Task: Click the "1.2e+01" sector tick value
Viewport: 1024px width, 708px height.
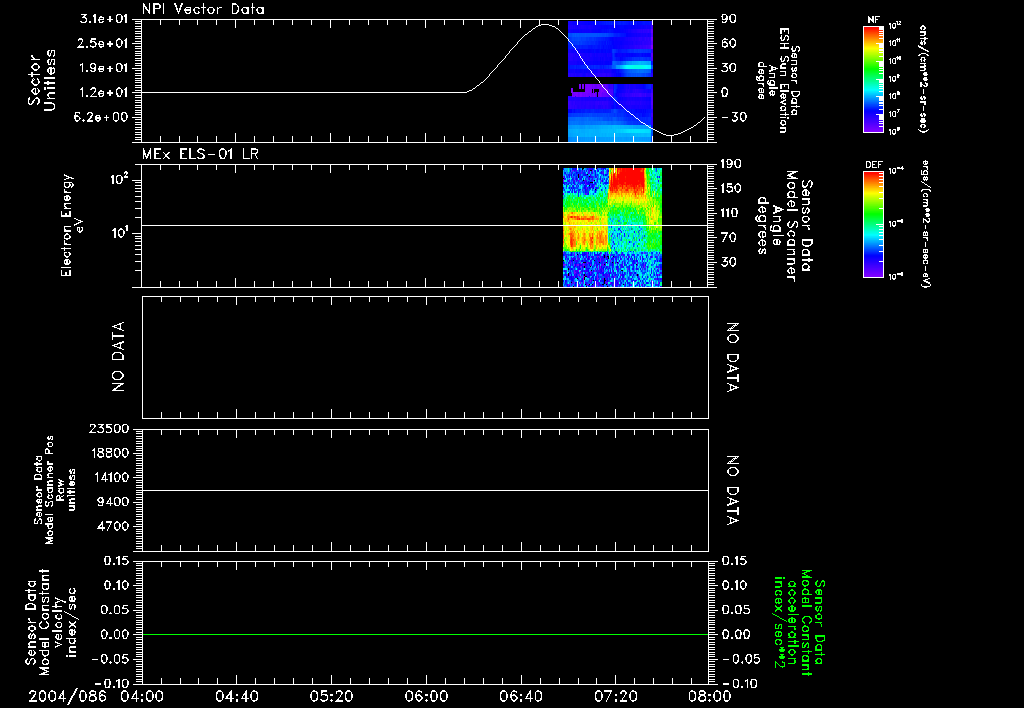Action: pos(104,93)
